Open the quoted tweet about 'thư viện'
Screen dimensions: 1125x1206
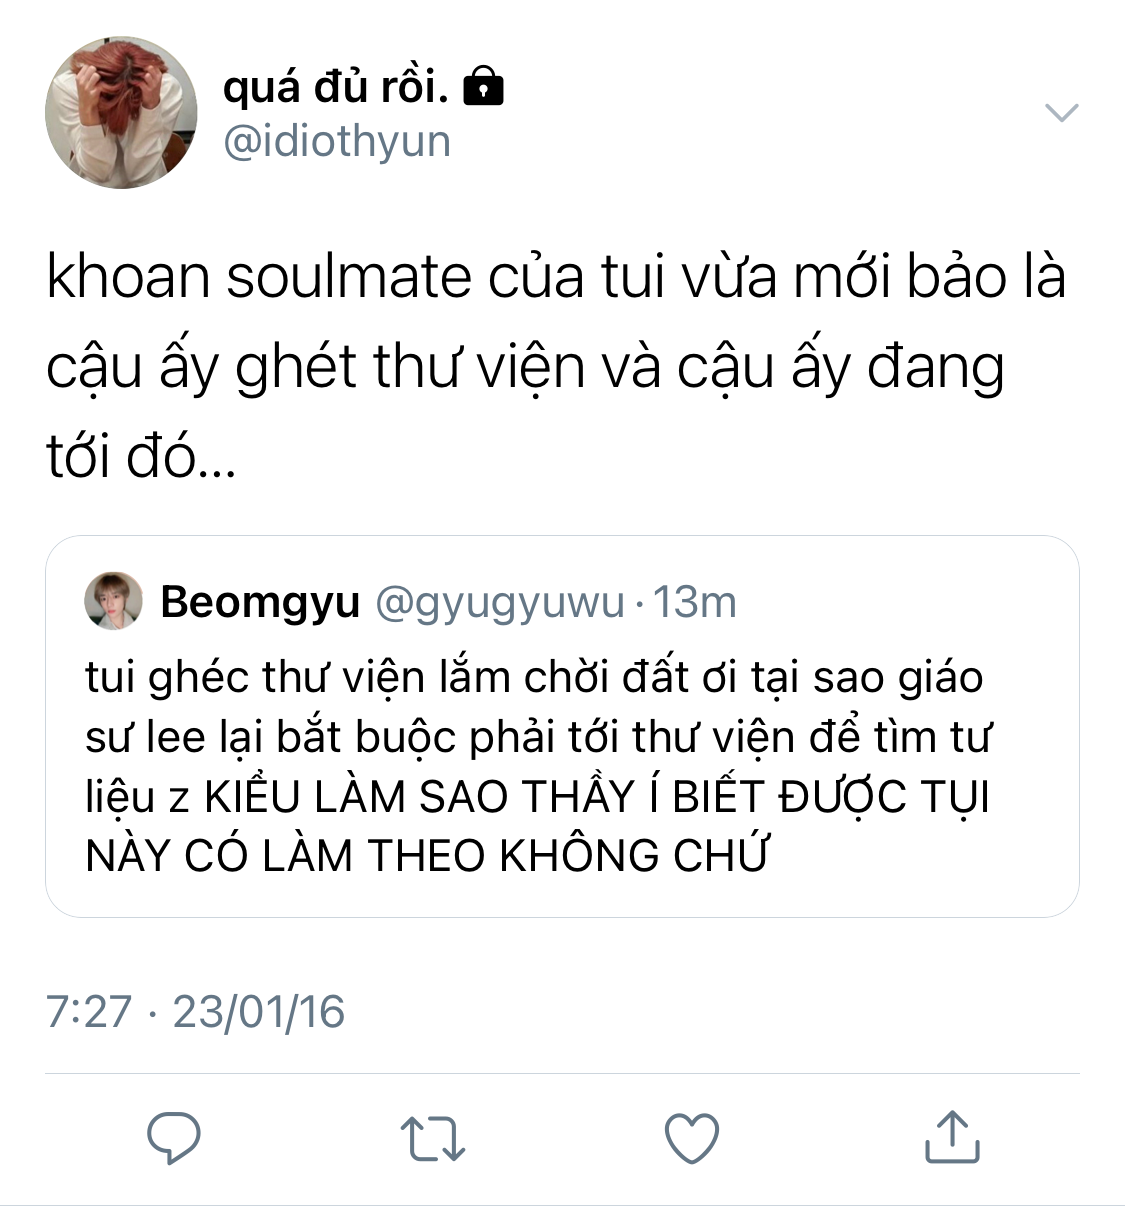tap(562, 726)
